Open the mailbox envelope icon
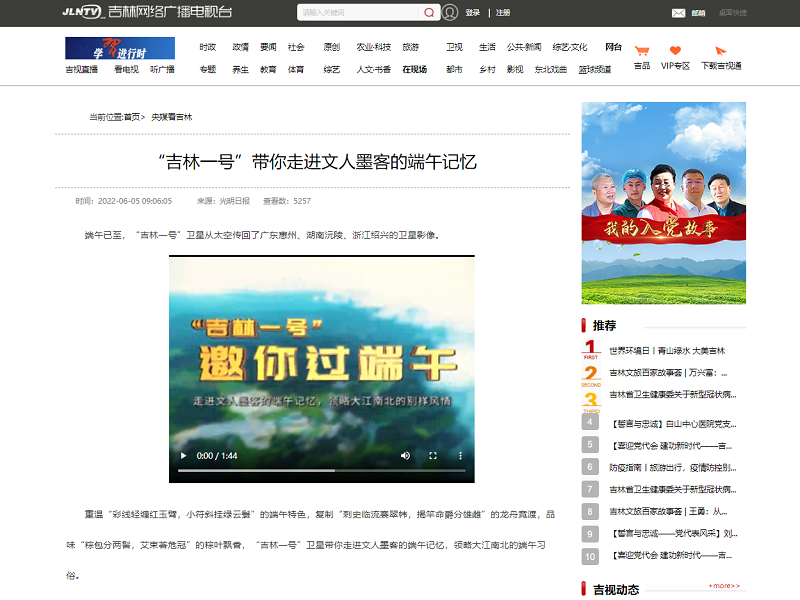This screenshot has width=800, height=600. (679, 13)
